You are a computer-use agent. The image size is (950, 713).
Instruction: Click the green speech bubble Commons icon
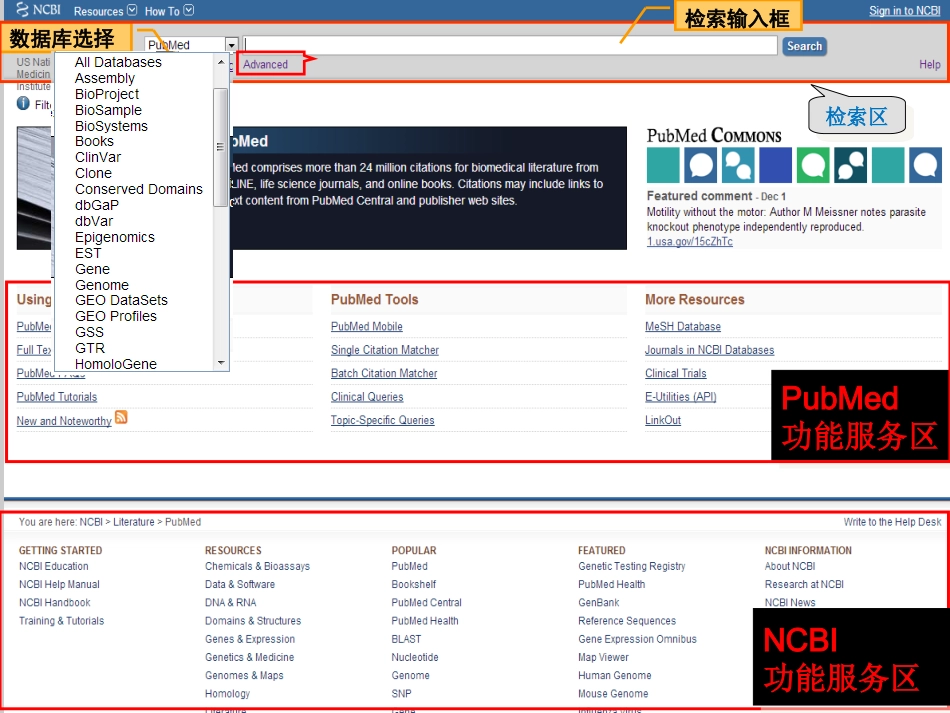813,165
